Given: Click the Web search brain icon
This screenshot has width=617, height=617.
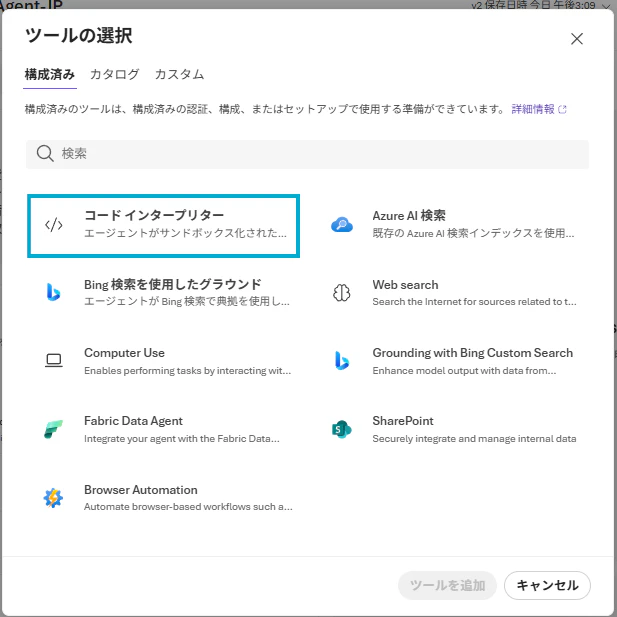Looking at the screenshot, I should (x=342, y=293).
